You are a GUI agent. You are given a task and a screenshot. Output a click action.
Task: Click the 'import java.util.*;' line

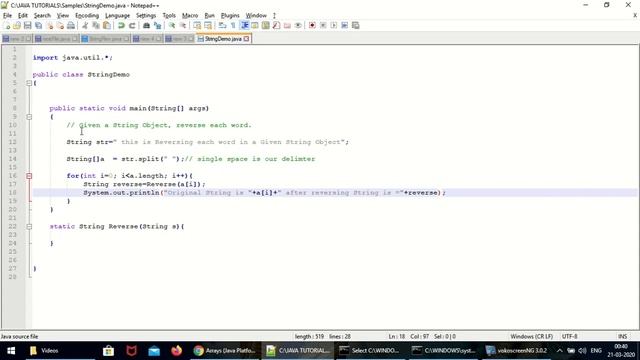point(73,58)
